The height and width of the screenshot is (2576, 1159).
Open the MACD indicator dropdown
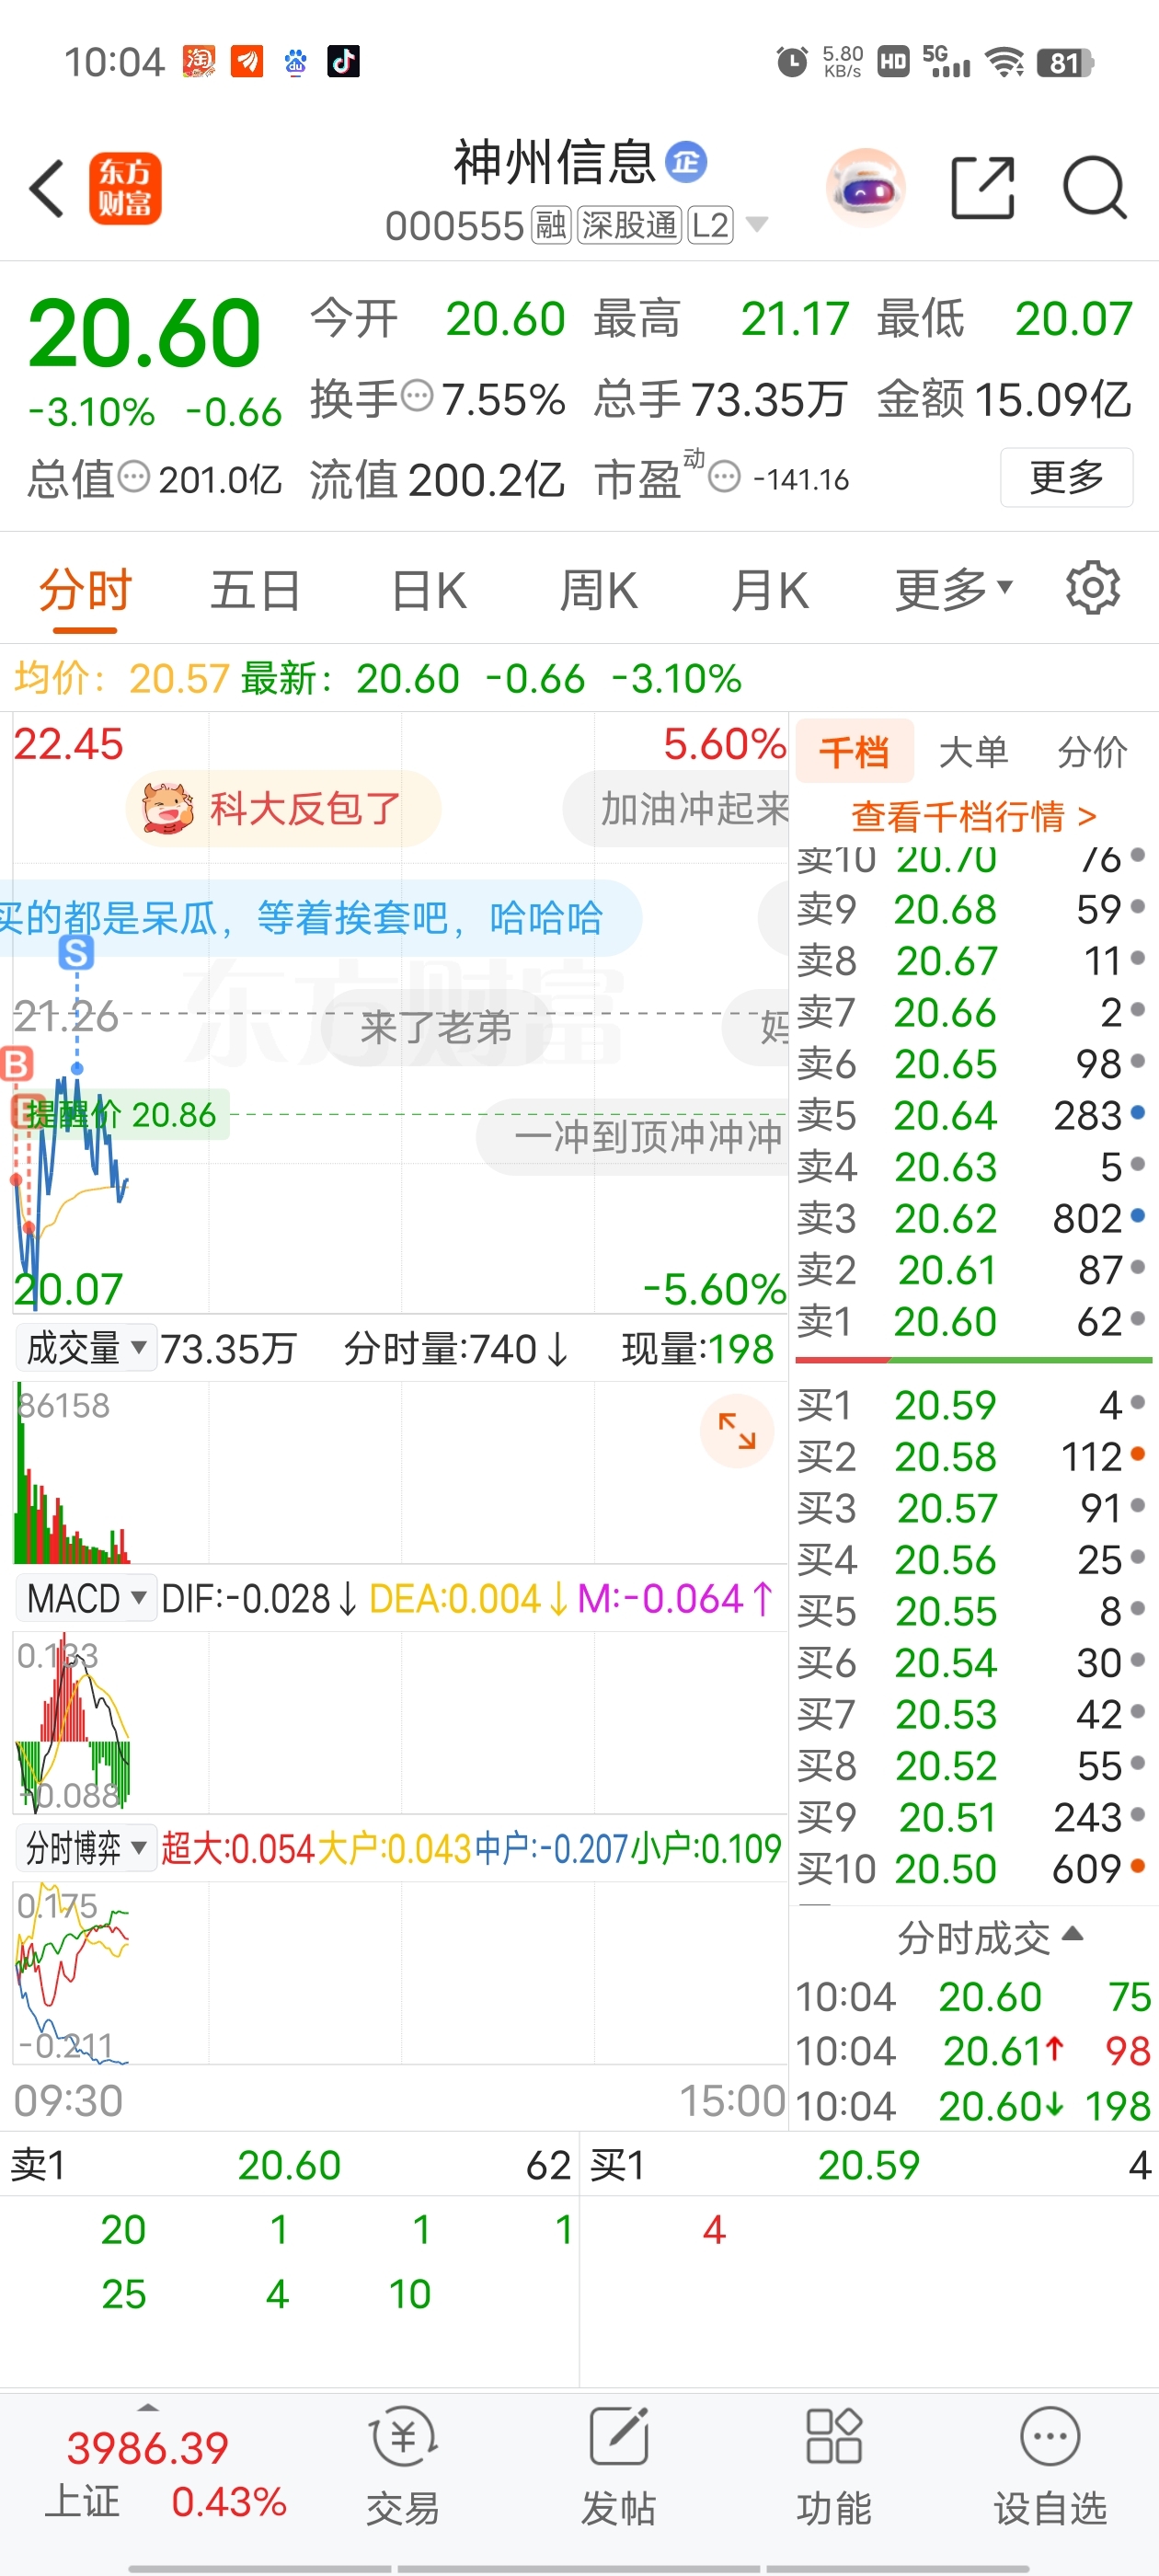point(87,1598)
